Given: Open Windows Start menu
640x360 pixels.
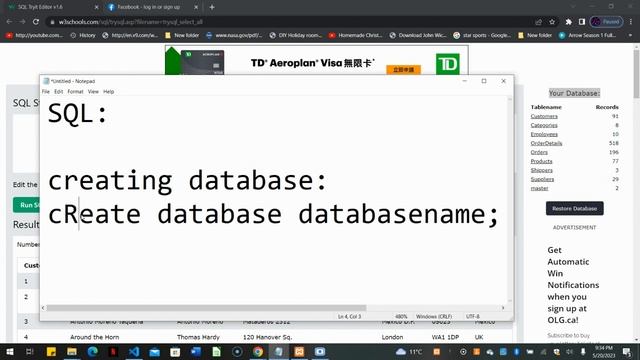Looking at the screenshot, I should click(x=9, y=351).
